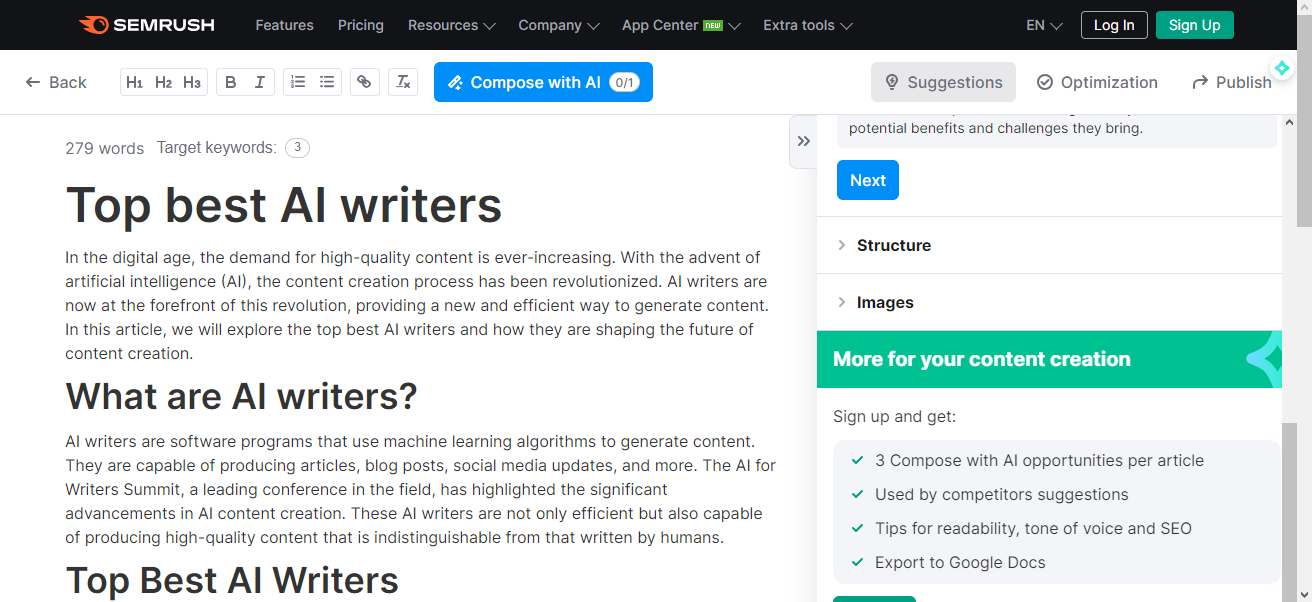The width and height of the screenshot is (1312, 602).
Task: Open the Resources dropdown menu
Action: click(452, 25)
